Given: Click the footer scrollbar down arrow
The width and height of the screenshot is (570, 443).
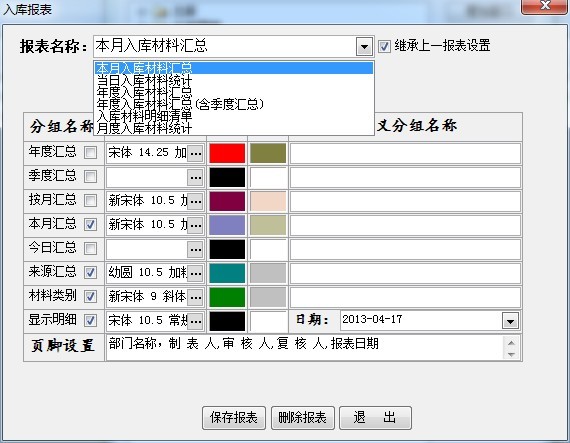Looking at the screenshot, I should (x=511, y=354).
